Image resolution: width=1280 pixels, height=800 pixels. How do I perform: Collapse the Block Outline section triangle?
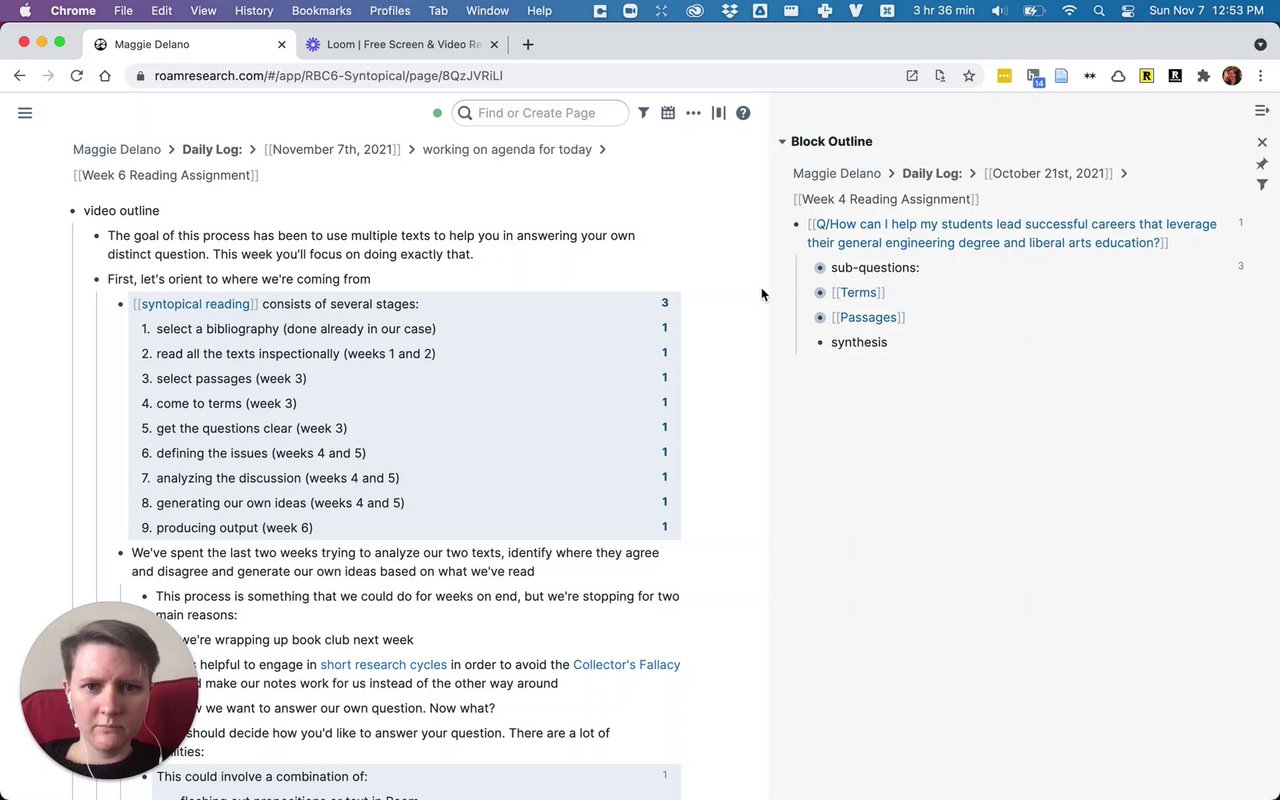(x=782, y=142)
